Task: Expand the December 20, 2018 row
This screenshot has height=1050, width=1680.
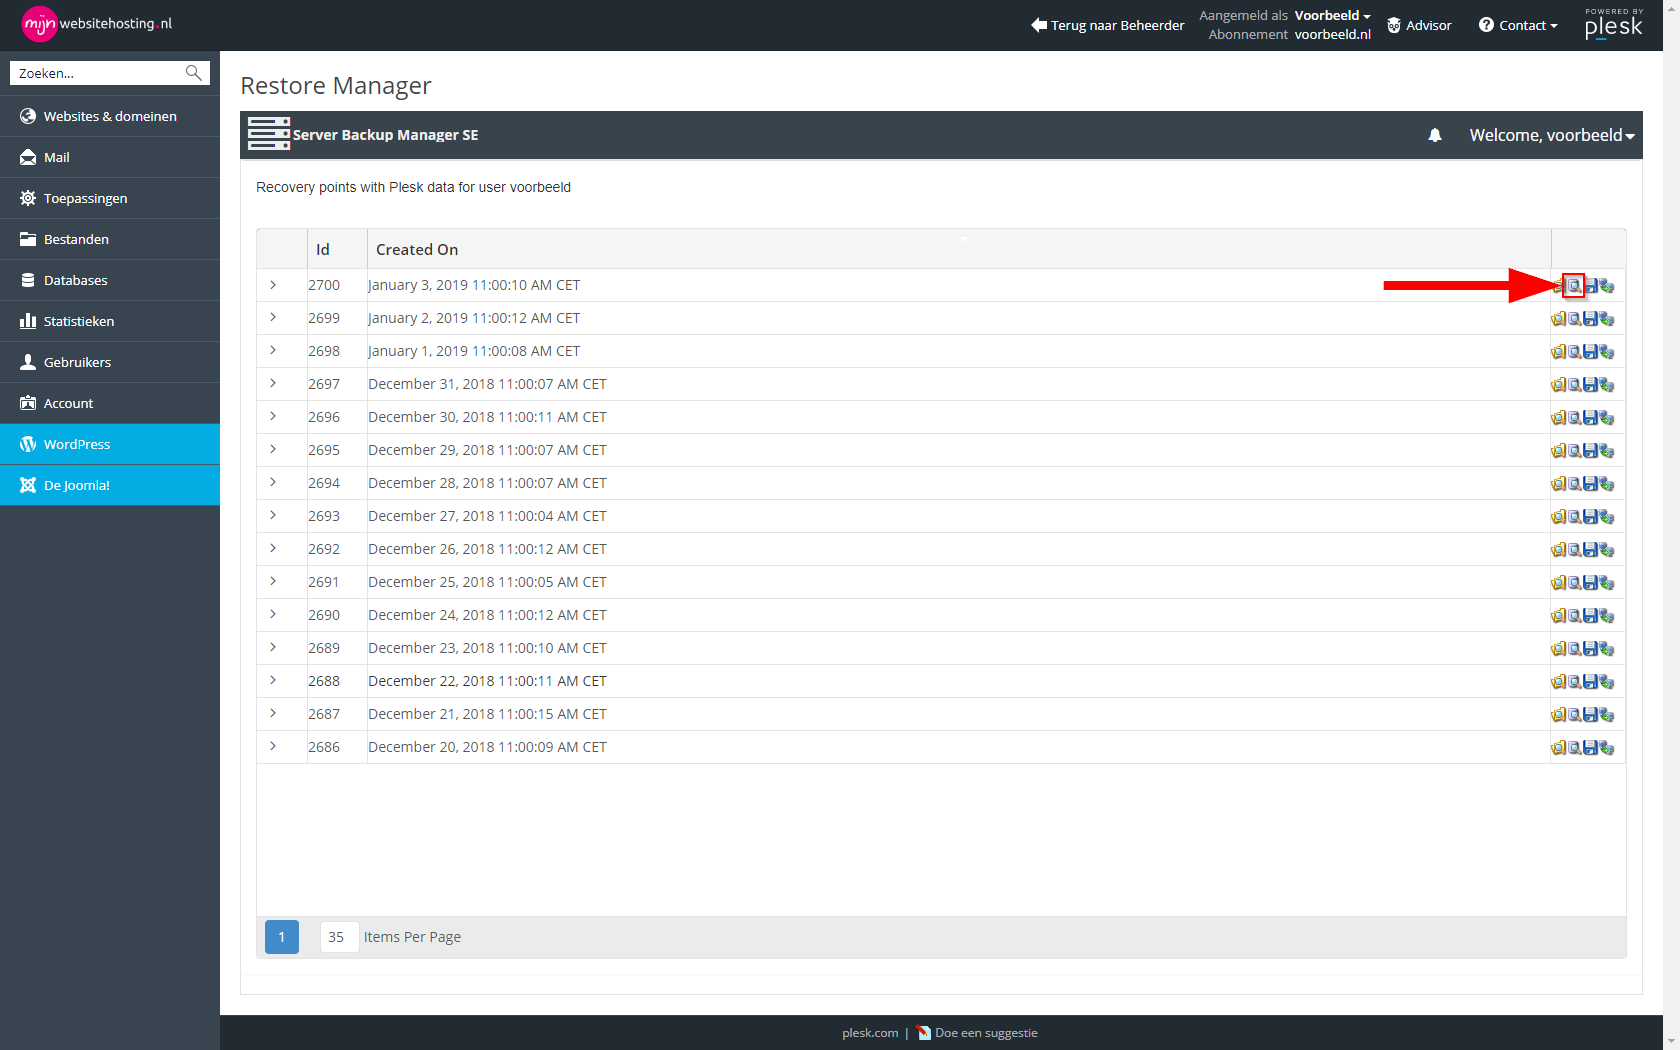Action: pos(273,747)
